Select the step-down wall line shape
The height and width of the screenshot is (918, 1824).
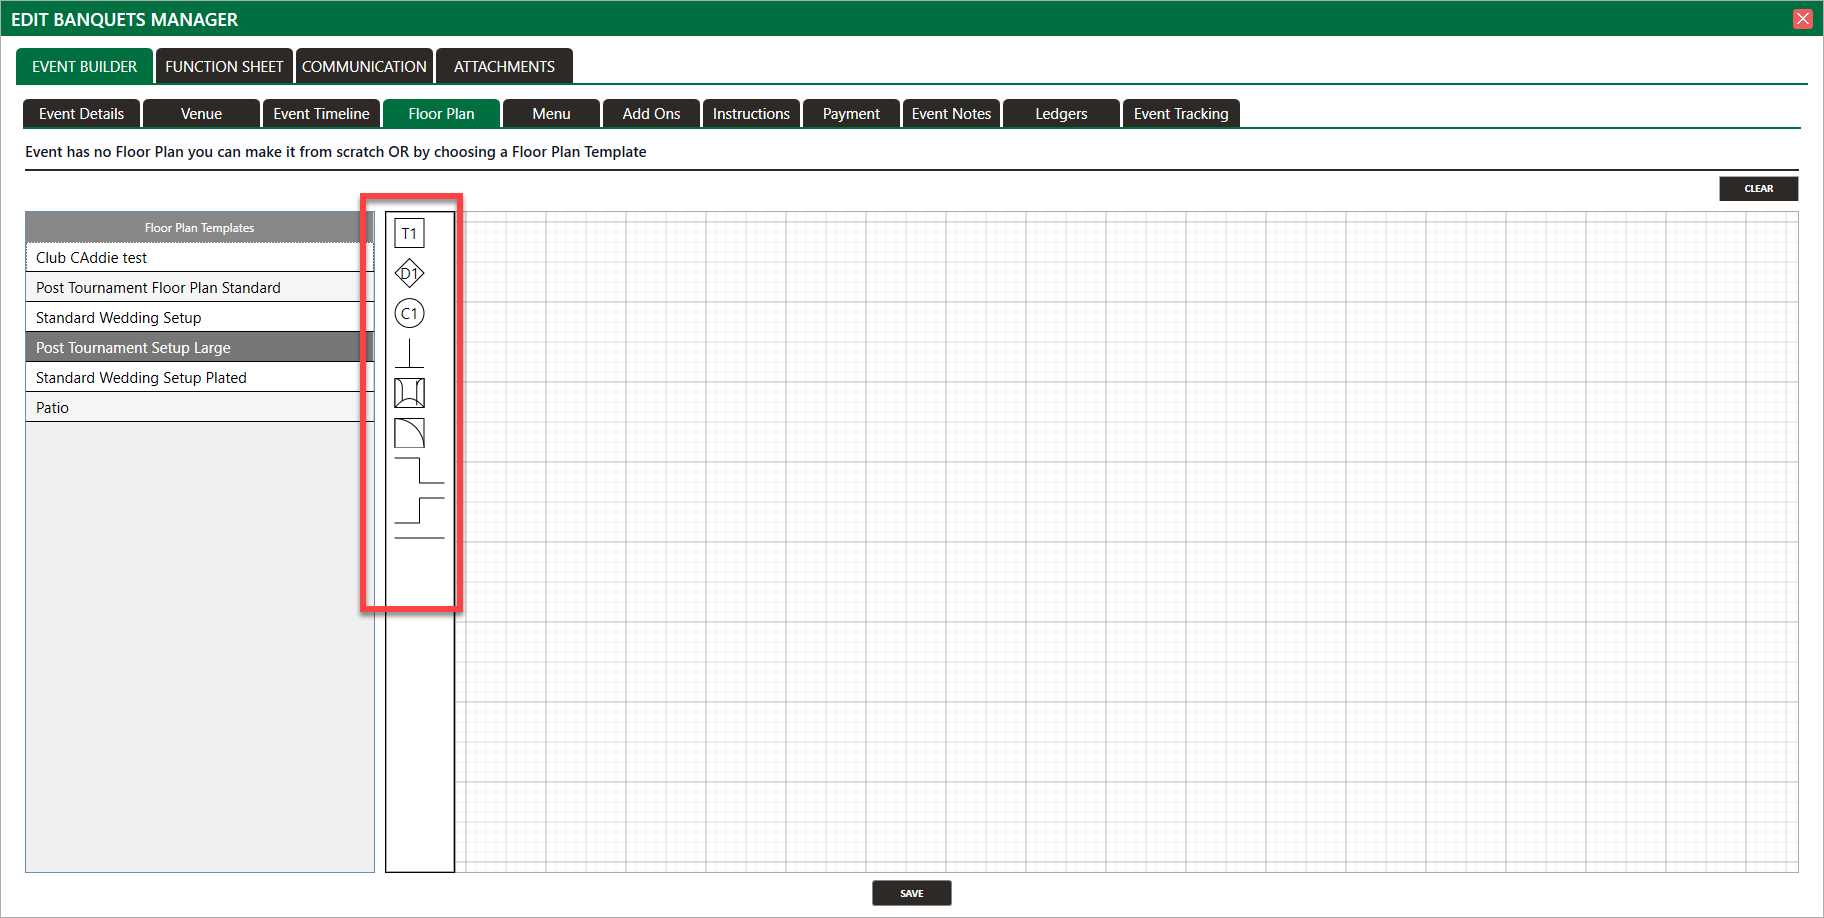(x=419, y=471)
